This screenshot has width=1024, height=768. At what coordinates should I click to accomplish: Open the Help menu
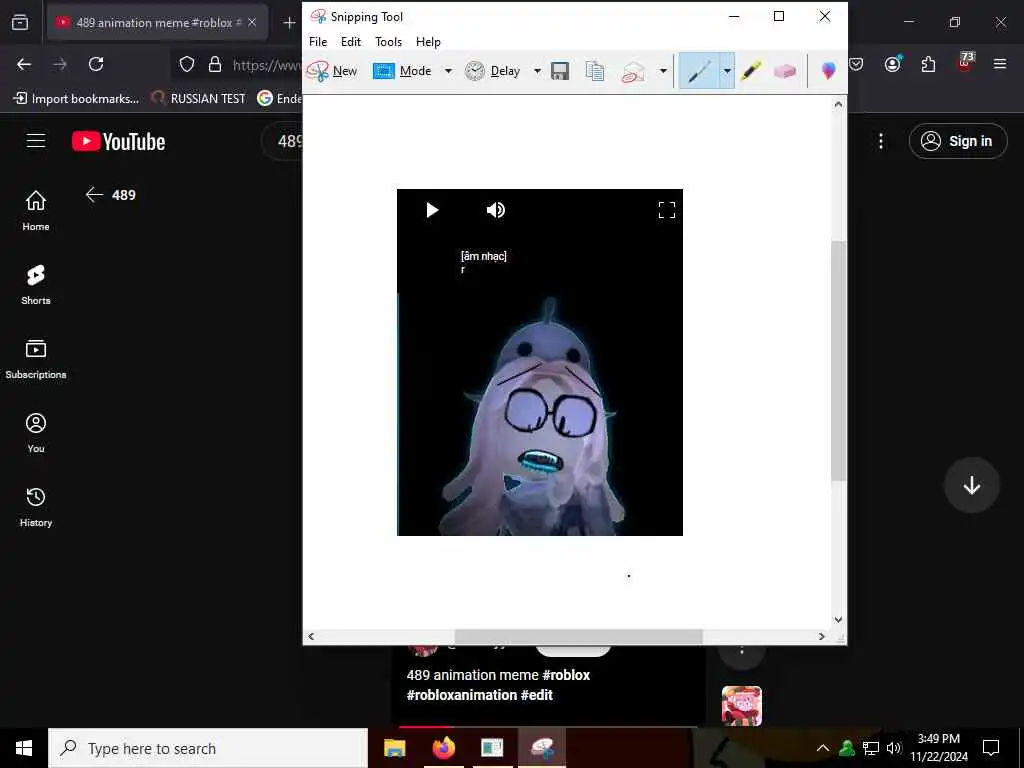tap(428, 42)
